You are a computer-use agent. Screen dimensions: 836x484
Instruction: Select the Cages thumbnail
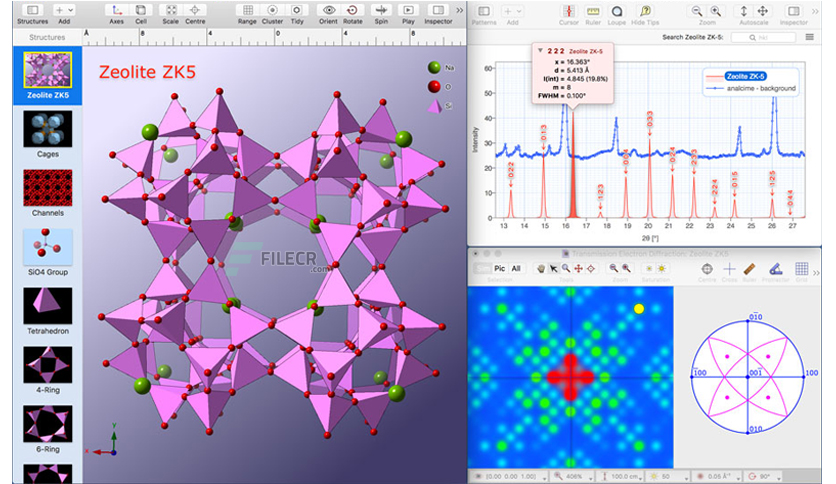pyautogui.click(x=47, y=129)
